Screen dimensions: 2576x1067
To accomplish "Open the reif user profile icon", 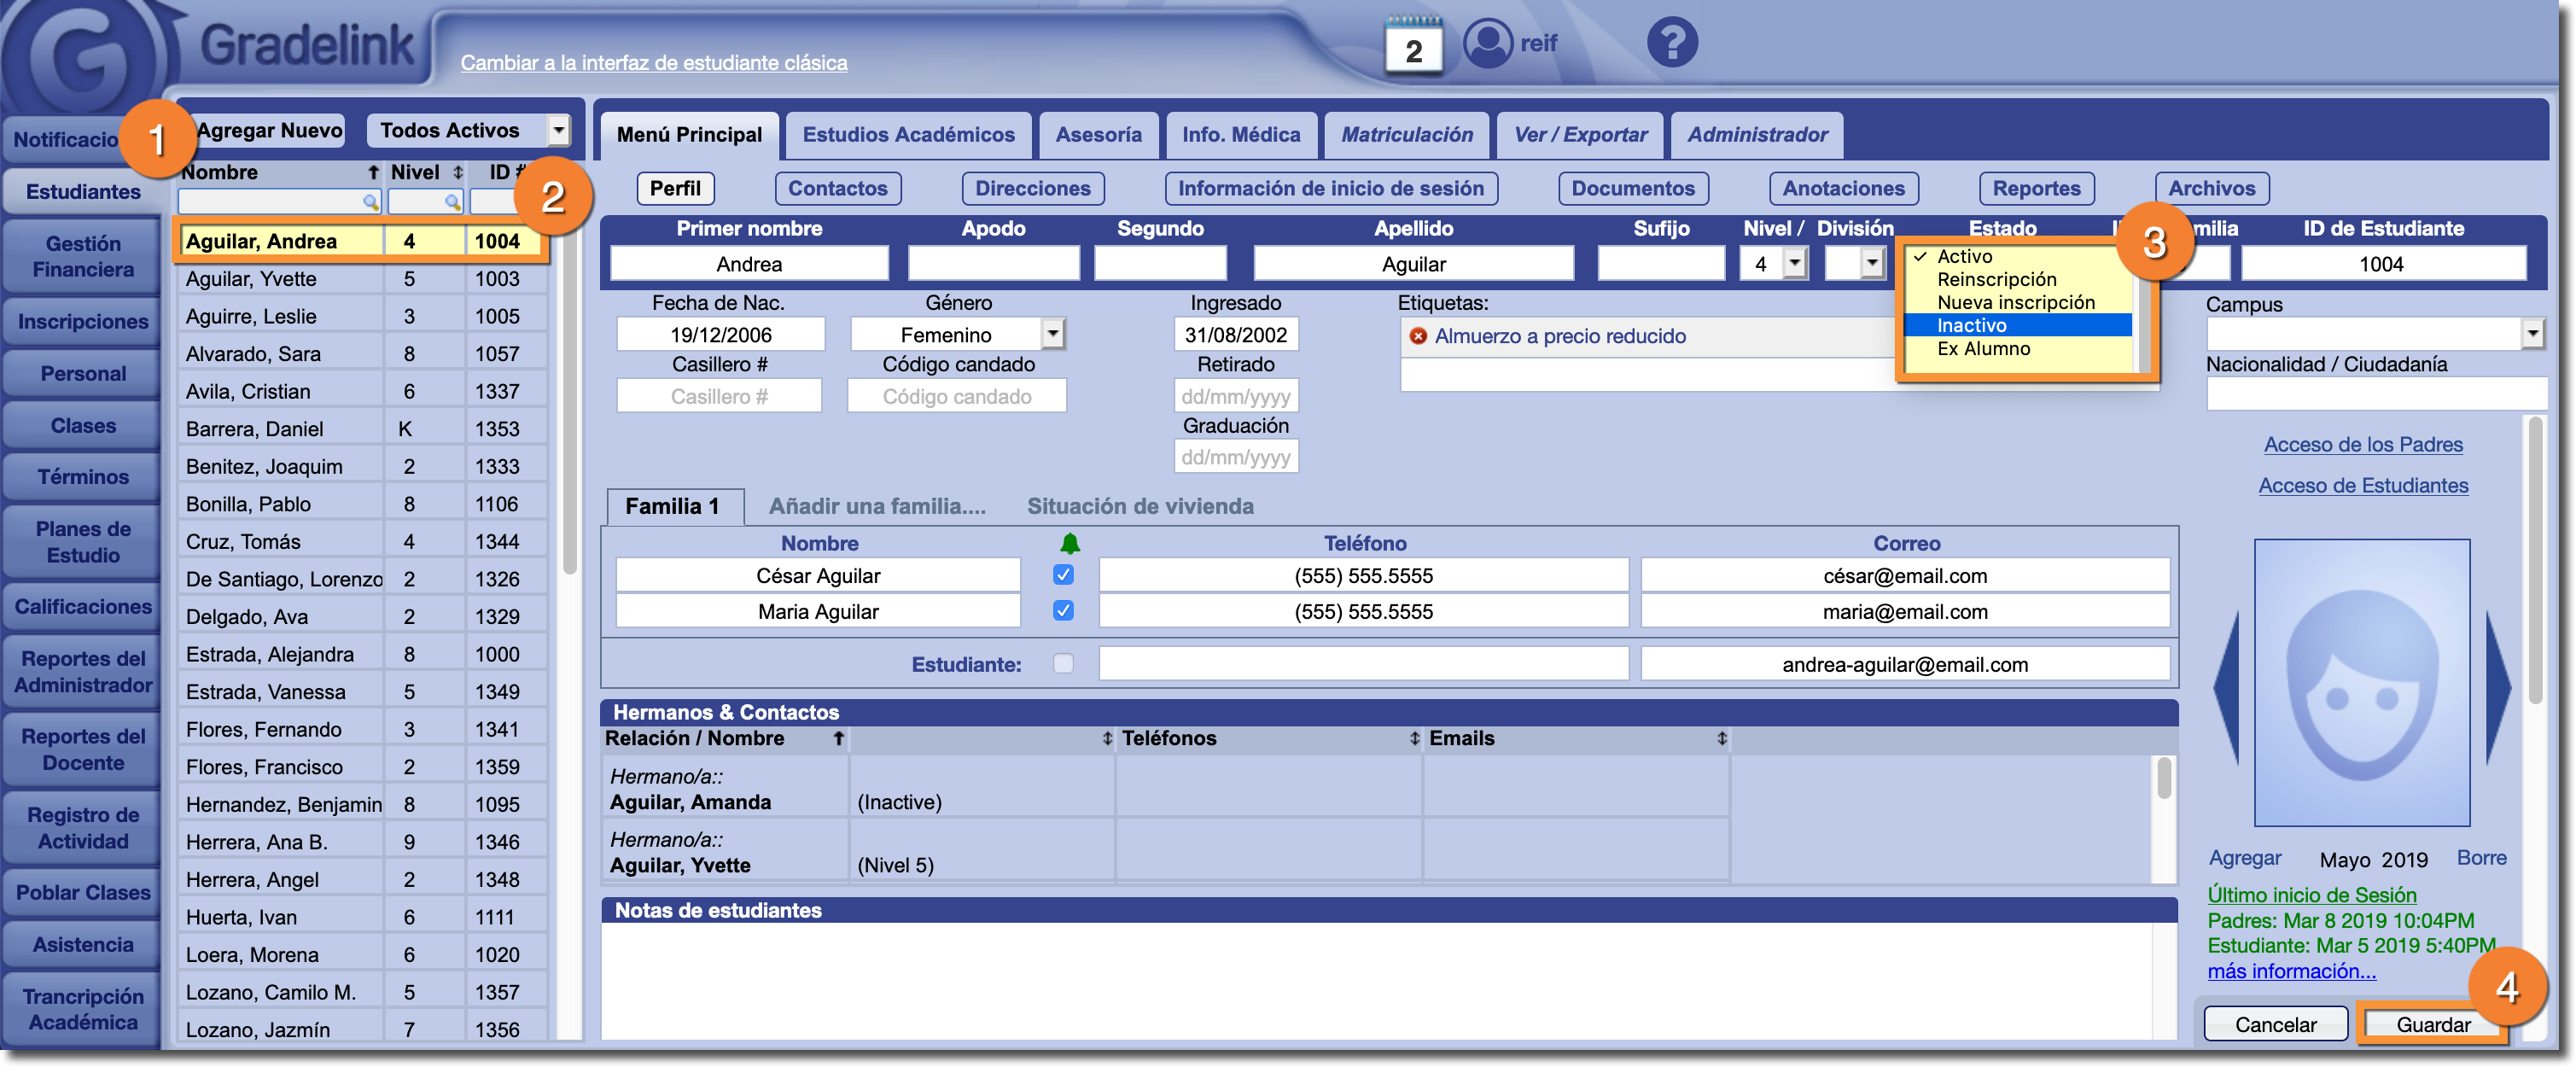I will (x=1487, y=43).
